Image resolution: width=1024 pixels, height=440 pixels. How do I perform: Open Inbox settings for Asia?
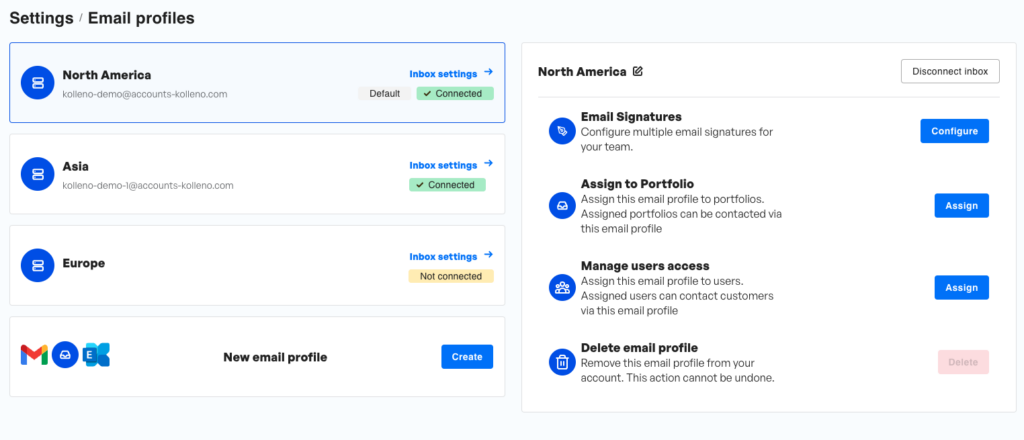[x=451, y=165]
